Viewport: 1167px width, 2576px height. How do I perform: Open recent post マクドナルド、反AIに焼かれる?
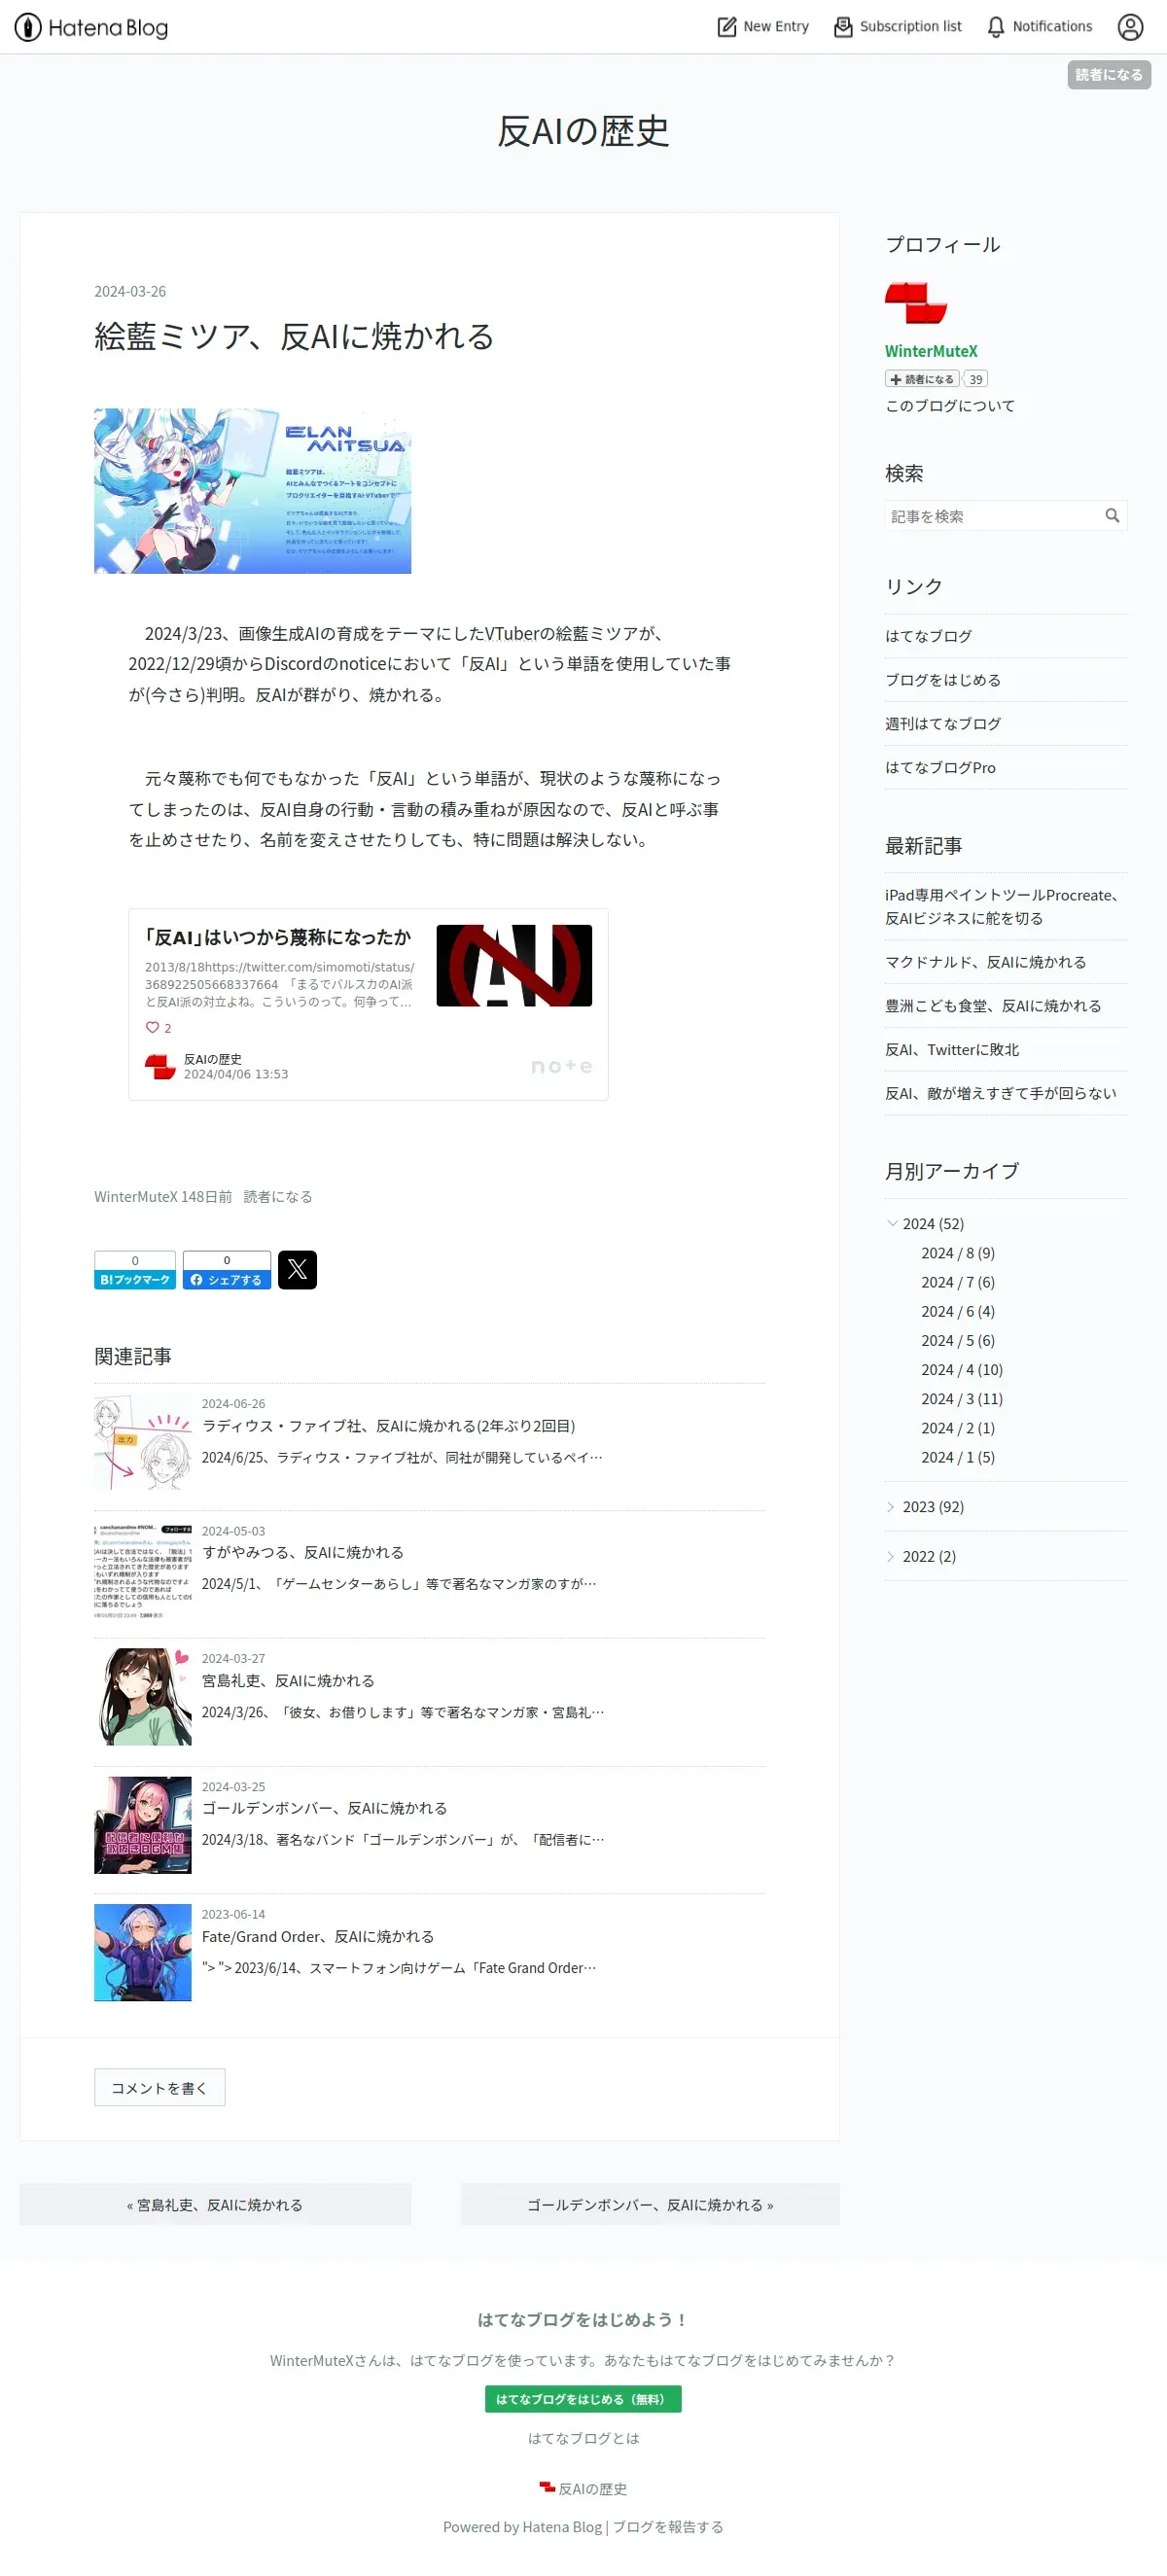[985, 962]
